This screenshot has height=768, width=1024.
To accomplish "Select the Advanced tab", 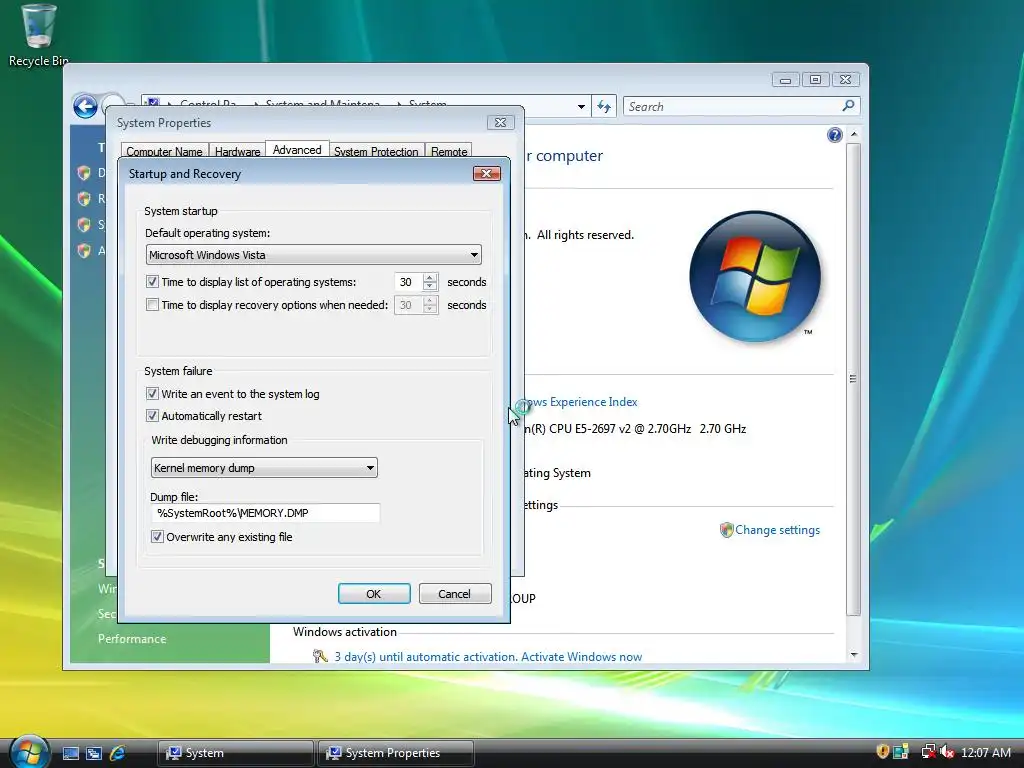I will click(x=297, y=150).
